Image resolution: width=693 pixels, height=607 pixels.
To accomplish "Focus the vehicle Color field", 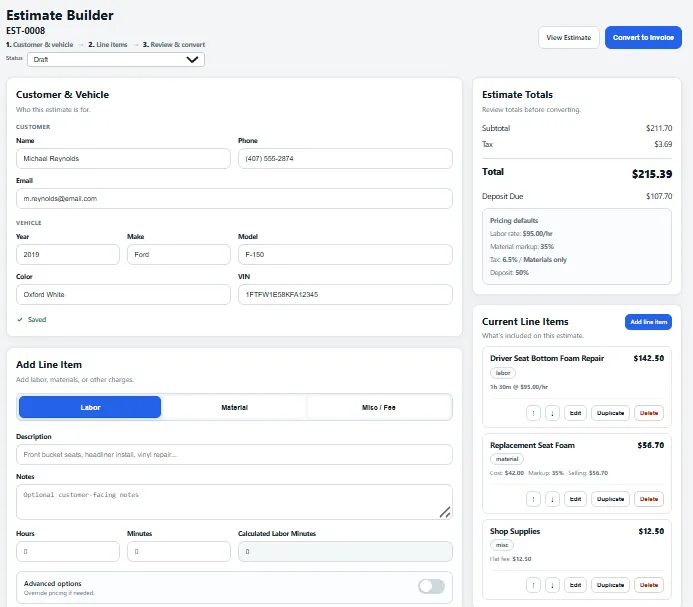I will 123,294.
